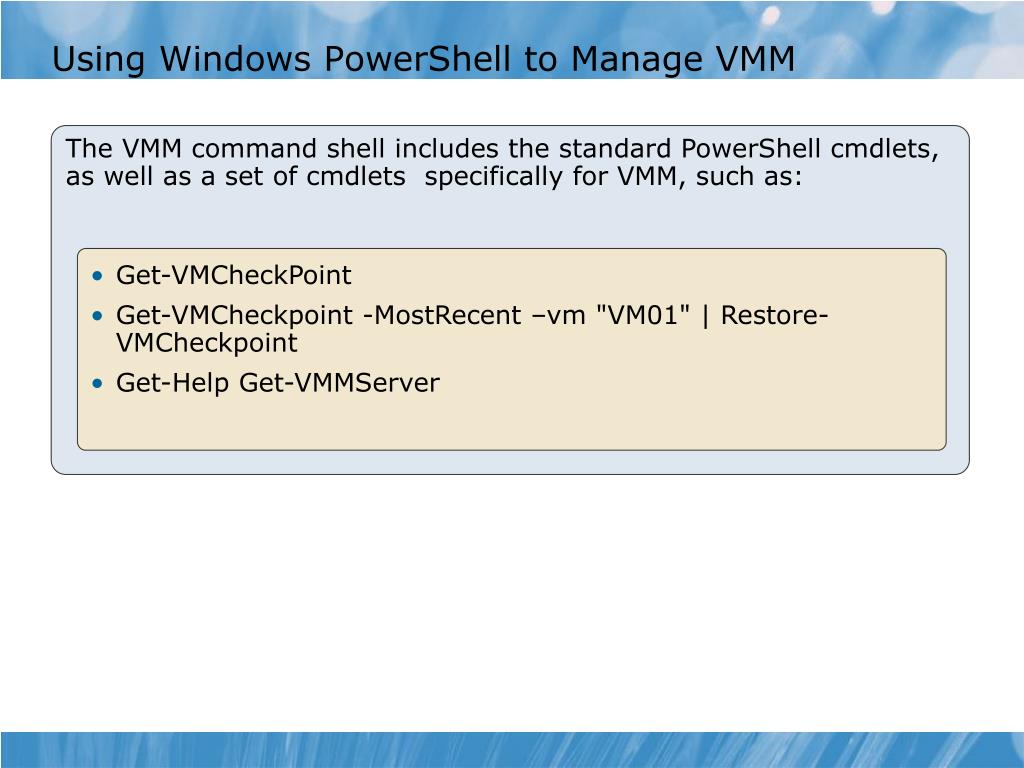Click the slide title "Using Windows PowerShell to Manage VMM"
This screenshot has width=1024, height=768.
click(x=423, y=59)
